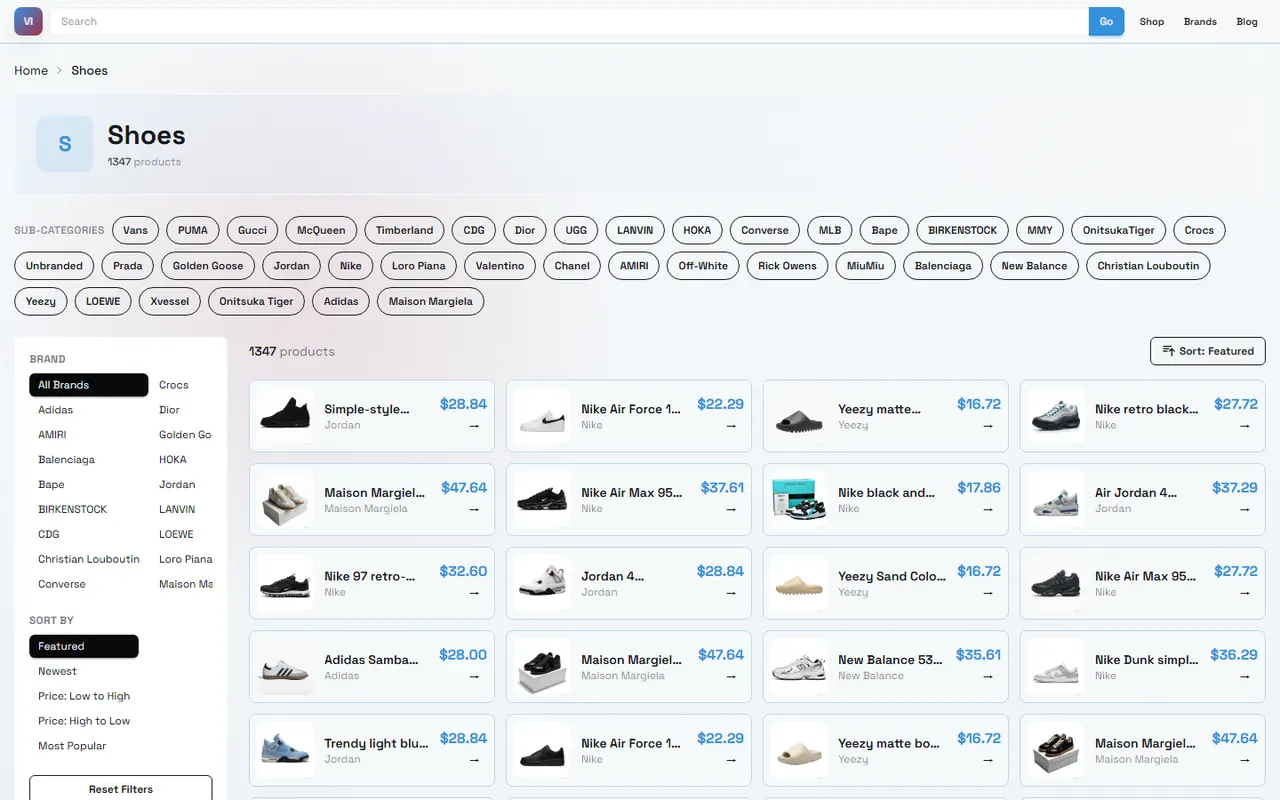Image resolution: width=1280 pixels, height=800 pixels.
Task: Select the Christian Louboutin sub-category chip
Action: tap(1148, 266)
